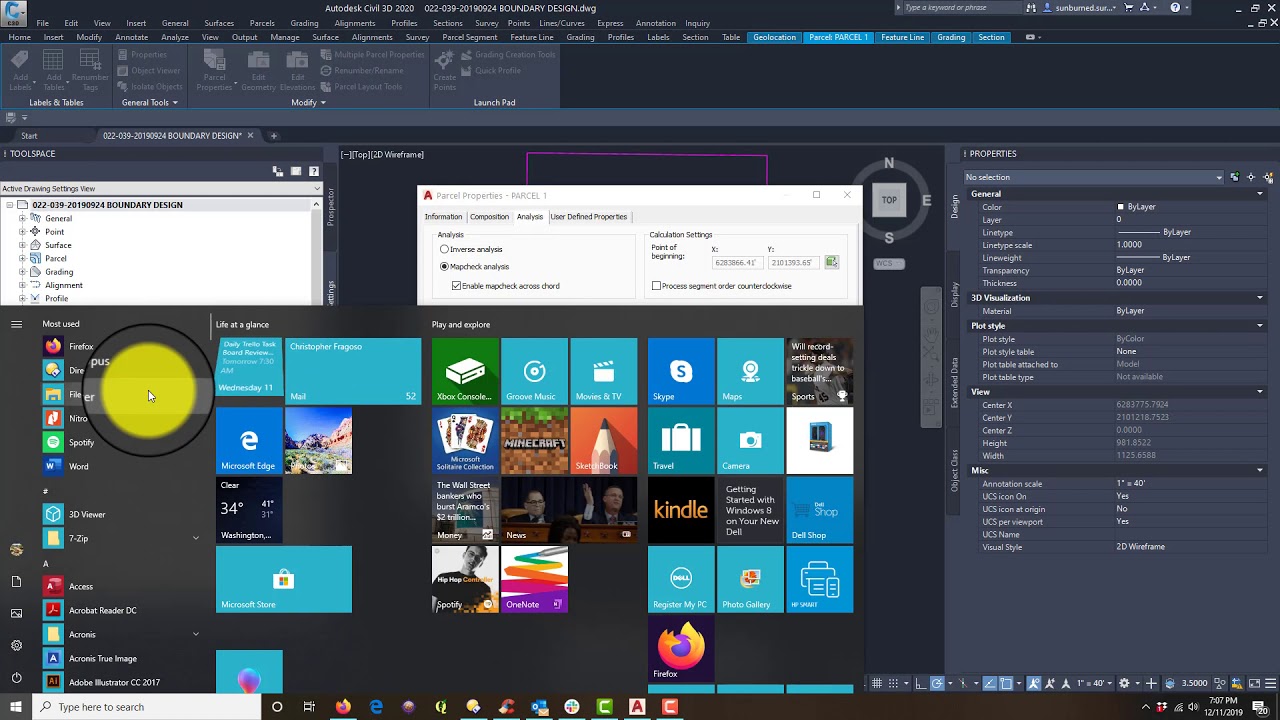This screenshot has height=720, width=1280.
Task: Open Outlook from the taskbar
Action: point(539,707)
